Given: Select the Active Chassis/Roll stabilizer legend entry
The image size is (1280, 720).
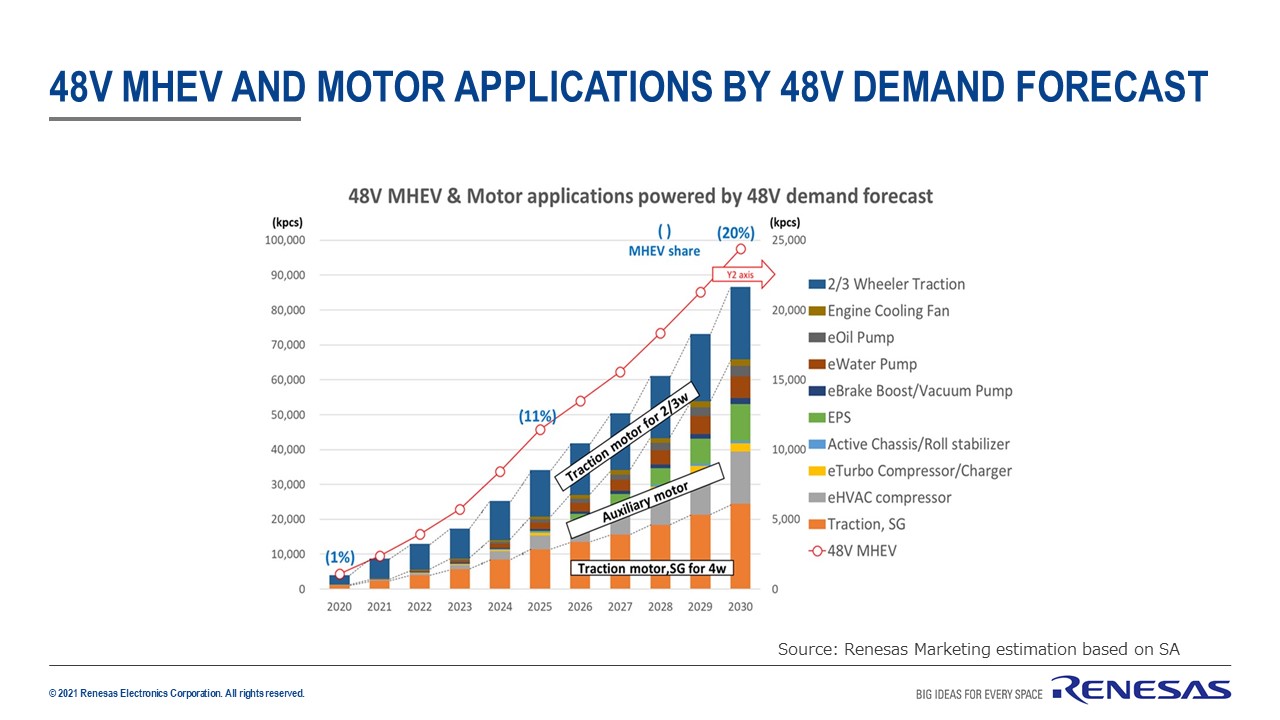Looking at the screenshot, I should pyautogui.click(x=918, y=444).
